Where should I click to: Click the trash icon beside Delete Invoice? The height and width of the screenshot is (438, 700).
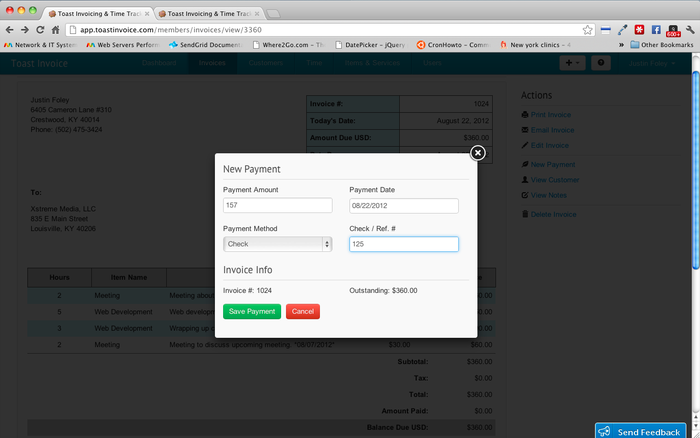(525, 214)
